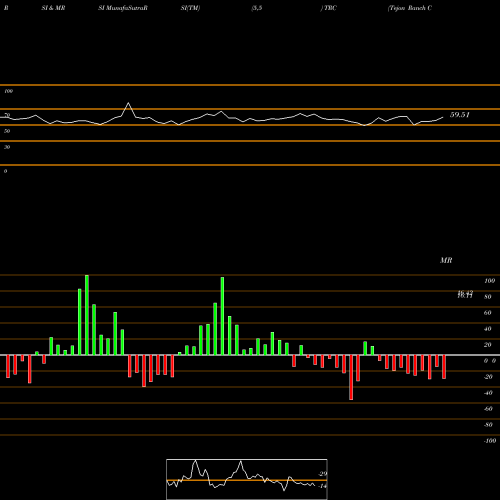Click the RSI value 59.51 label
This screenshot has height=500, width=500.
click(x=460, y=115)
